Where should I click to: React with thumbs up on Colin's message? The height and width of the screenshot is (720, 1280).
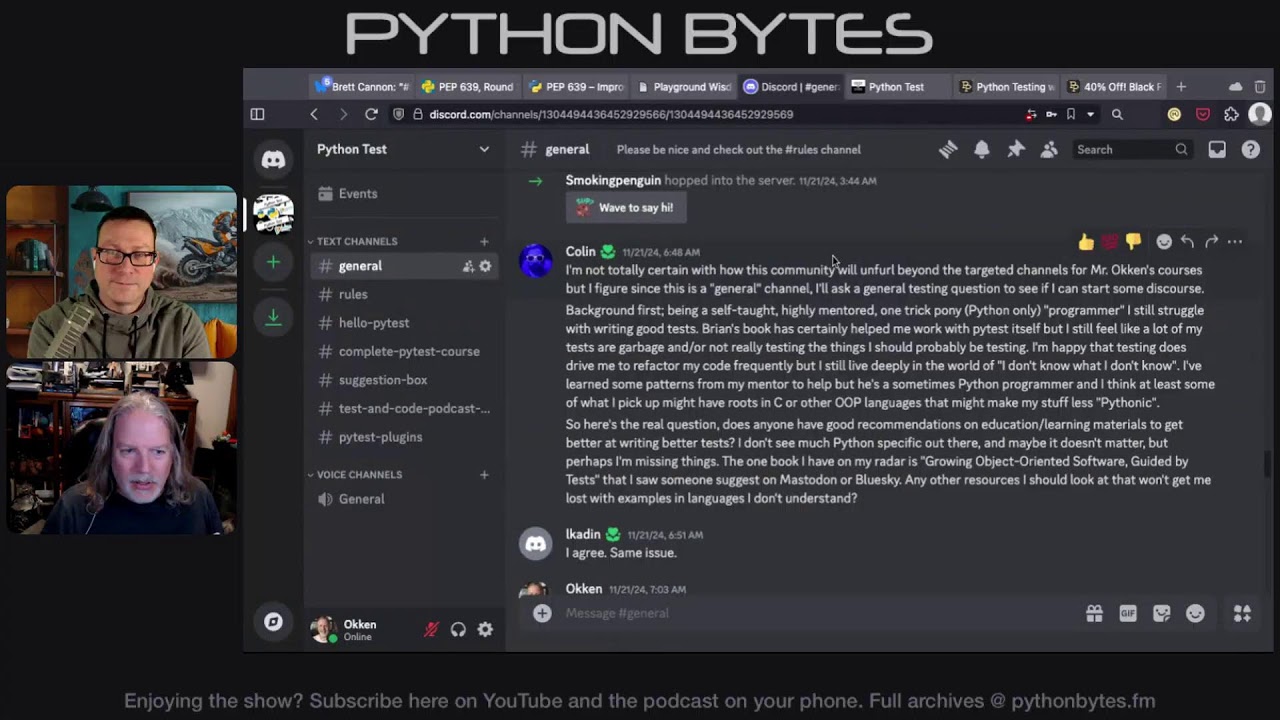1086,242
